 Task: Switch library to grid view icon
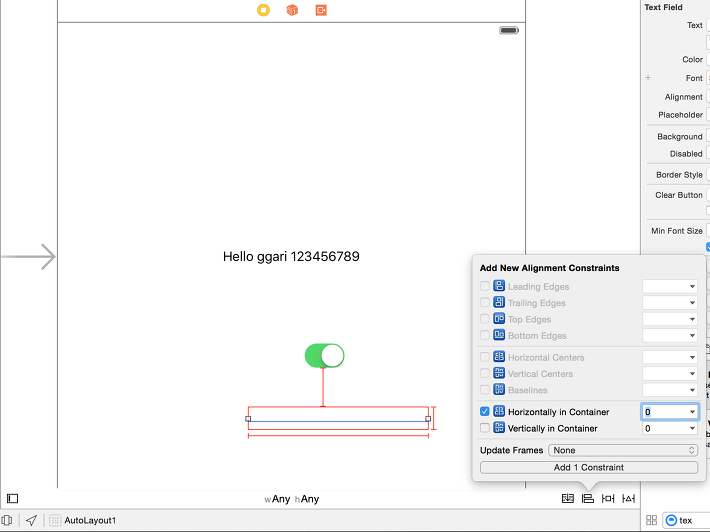point(651,520)
